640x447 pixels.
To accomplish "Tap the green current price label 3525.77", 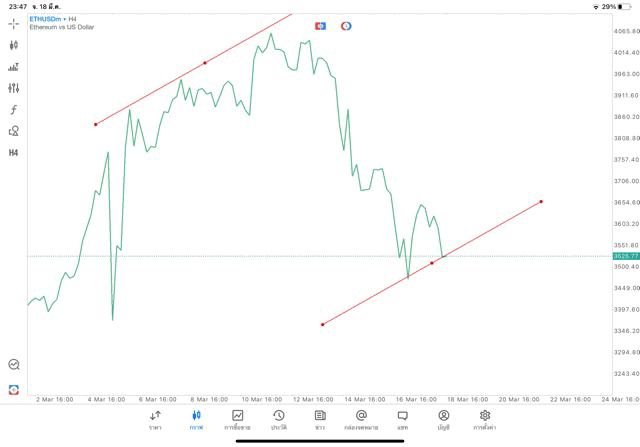I will pos(626,256).
